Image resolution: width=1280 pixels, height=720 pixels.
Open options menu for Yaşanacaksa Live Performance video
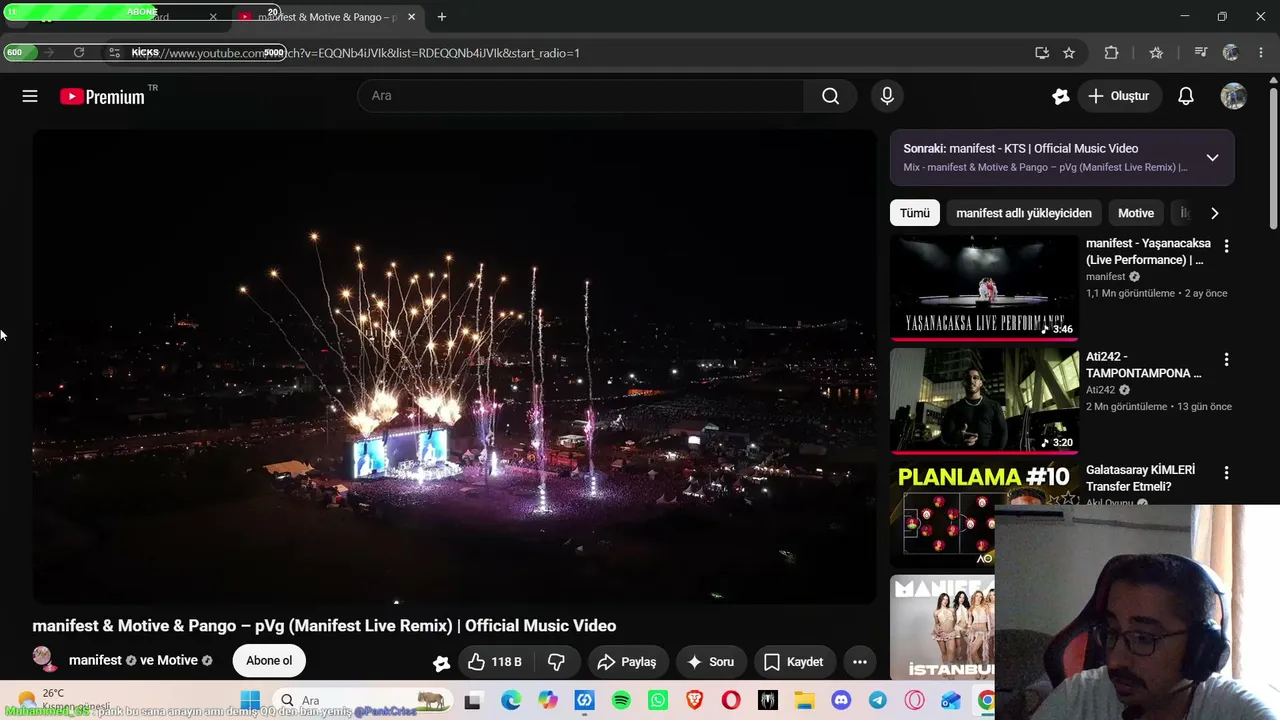tap(1226, 245)
